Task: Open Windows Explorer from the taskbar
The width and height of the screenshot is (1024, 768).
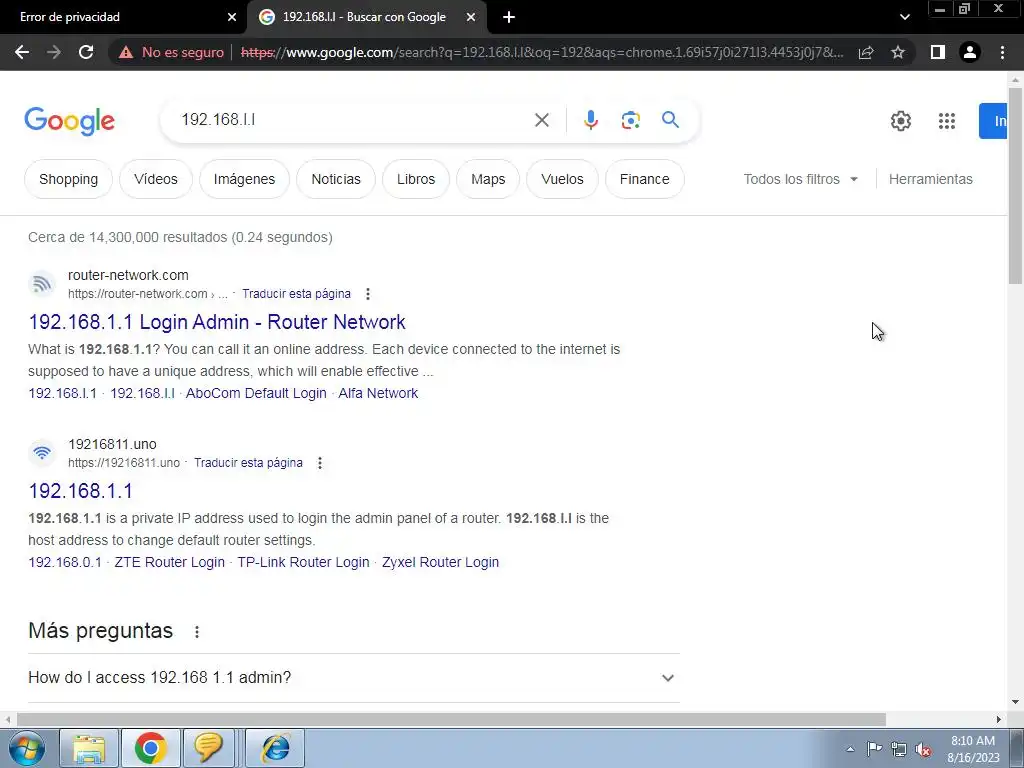Action: point(89,748)
